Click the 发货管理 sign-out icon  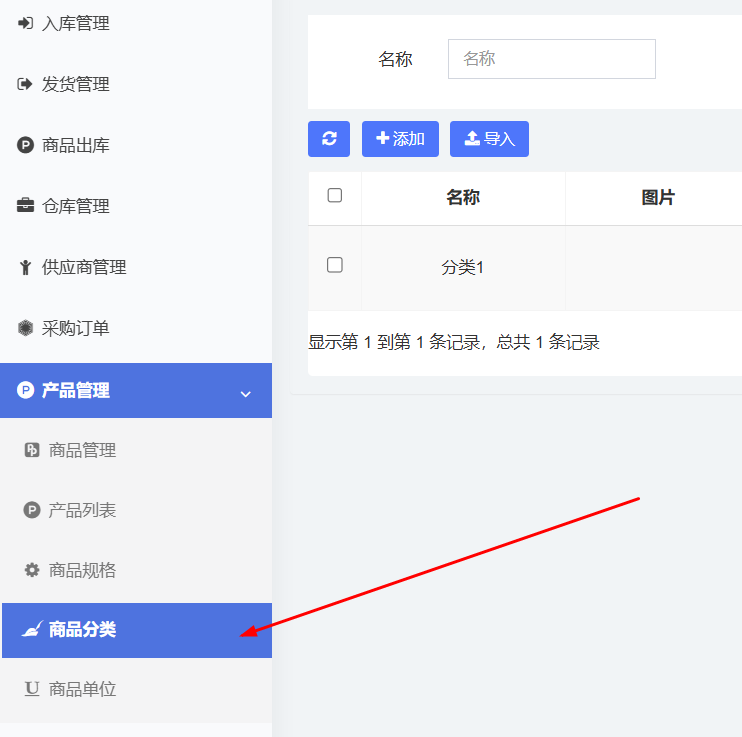coord(25,84)
